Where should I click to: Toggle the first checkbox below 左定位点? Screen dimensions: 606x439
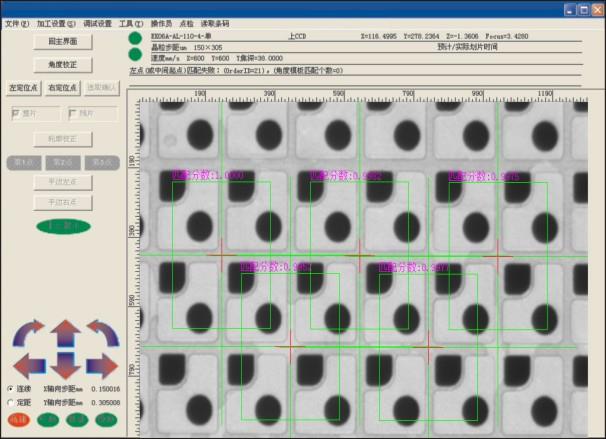[14, 113]
